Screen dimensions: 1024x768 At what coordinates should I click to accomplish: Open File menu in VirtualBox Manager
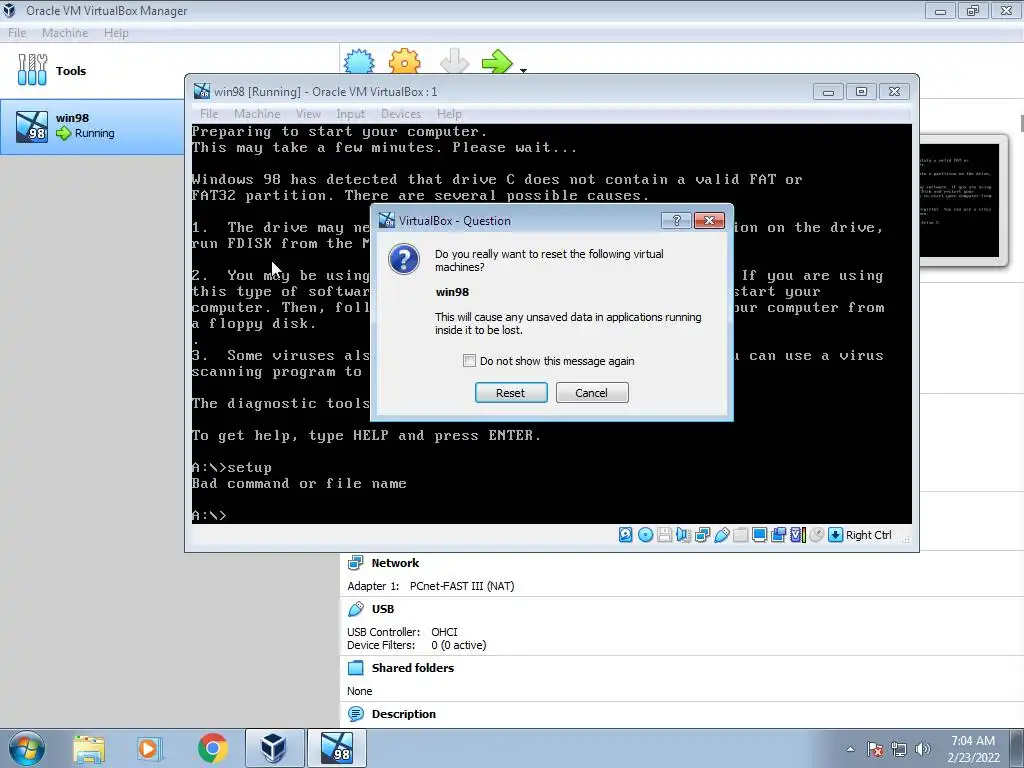17,33
